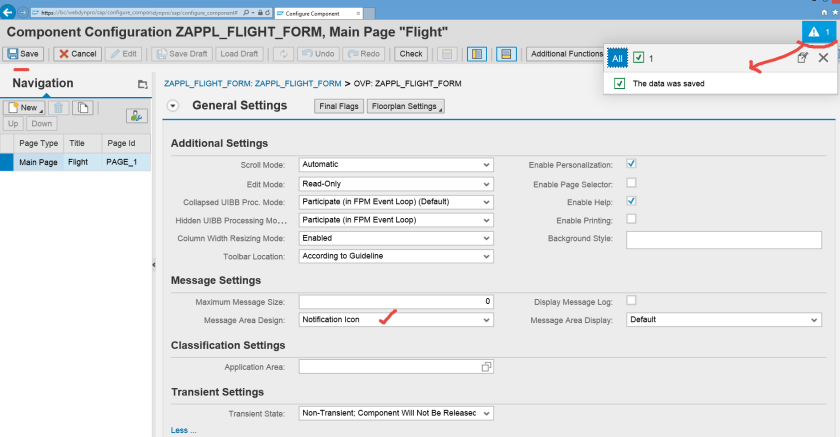
Task: Open the Floorplan Settings menu
Action: click(x=405, y=106)
